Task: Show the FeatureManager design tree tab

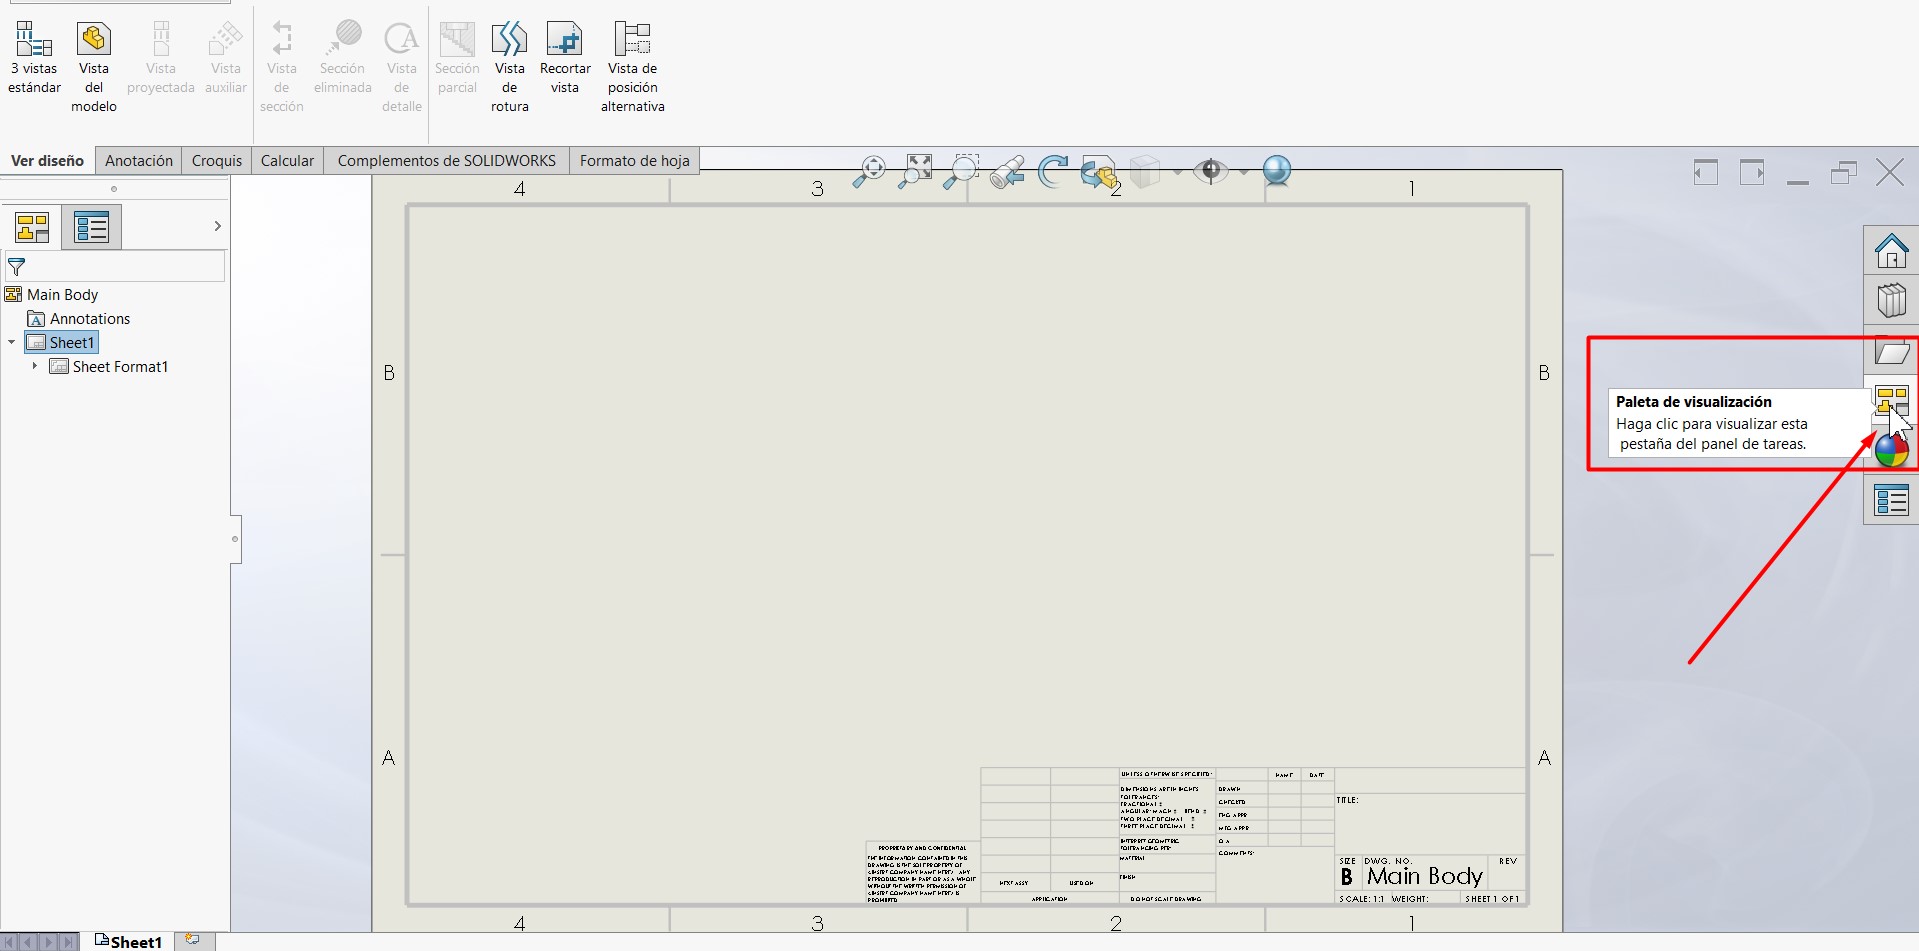Action: pyautogui.click(x=32, y=227)
